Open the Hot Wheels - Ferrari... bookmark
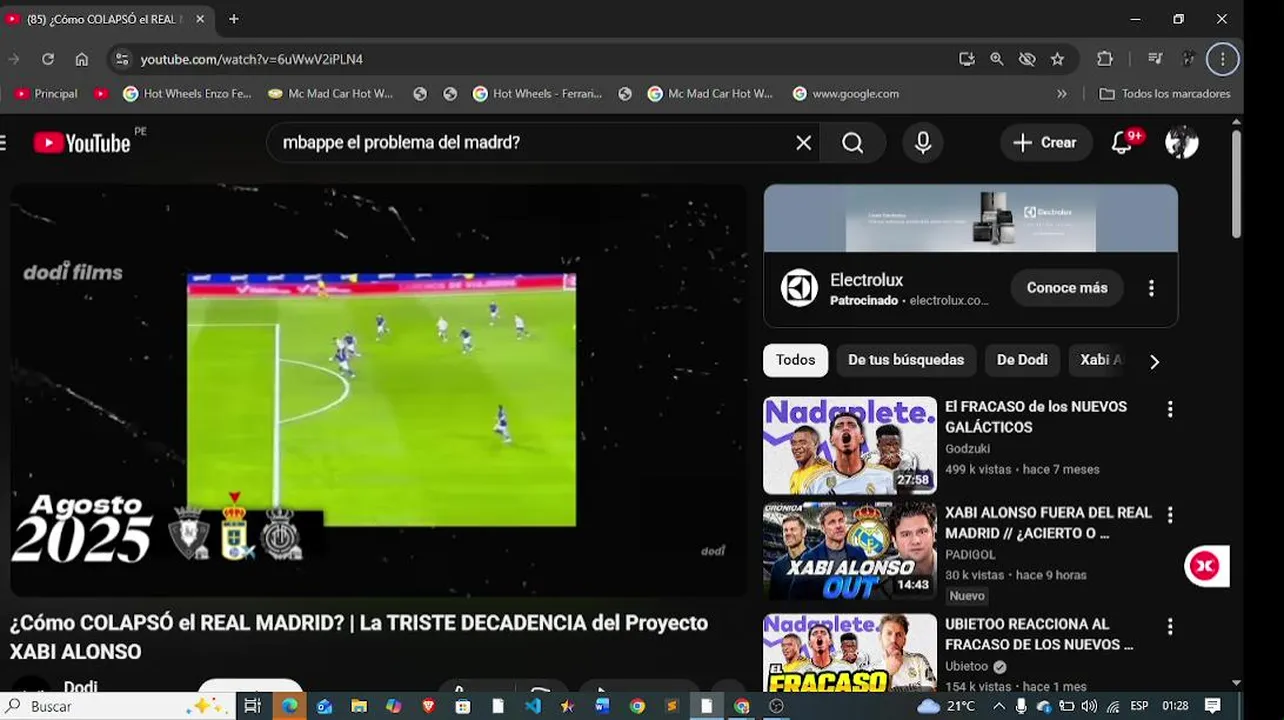Image resolution: width=1284 pixels, height=720 pixels. click(x=537, y=94)
